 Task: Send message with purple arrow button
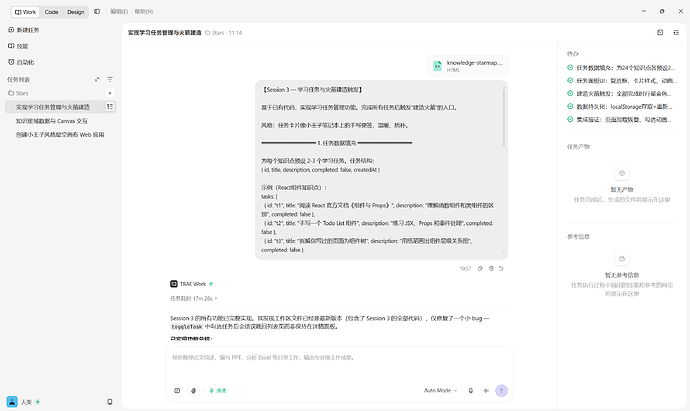point(501,390)
